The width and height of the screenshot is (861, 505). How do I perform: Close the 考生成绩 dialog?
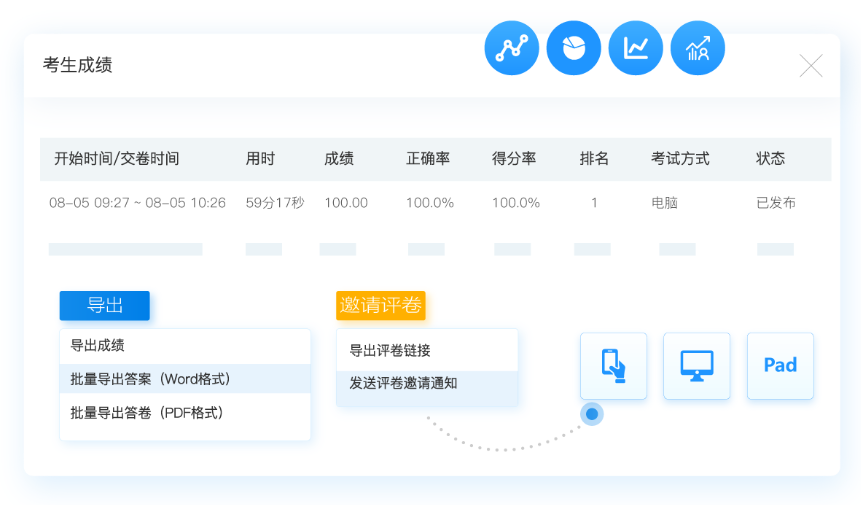(811, 66)
